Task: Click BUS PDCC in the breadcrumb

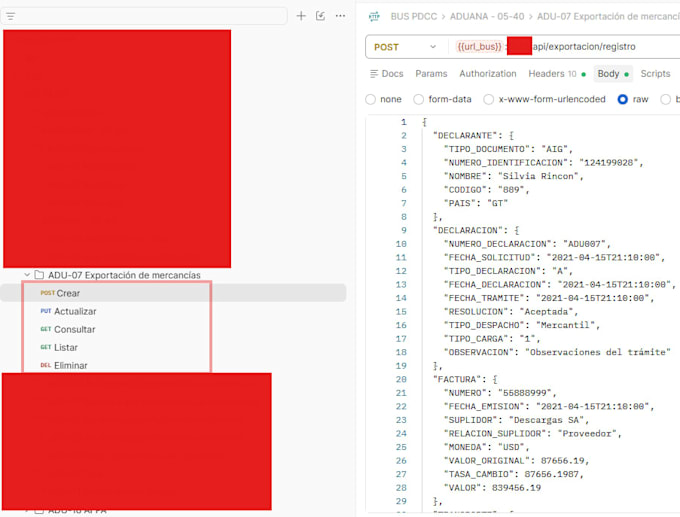Action: click(414, 16)
